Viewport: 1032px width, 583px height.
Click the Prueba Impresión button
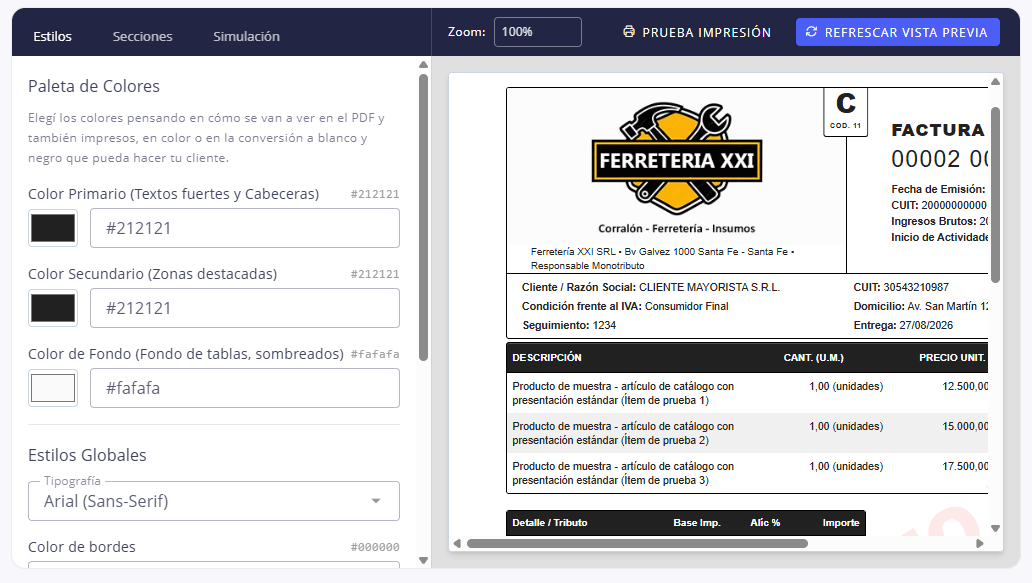[x=697, y=32]
